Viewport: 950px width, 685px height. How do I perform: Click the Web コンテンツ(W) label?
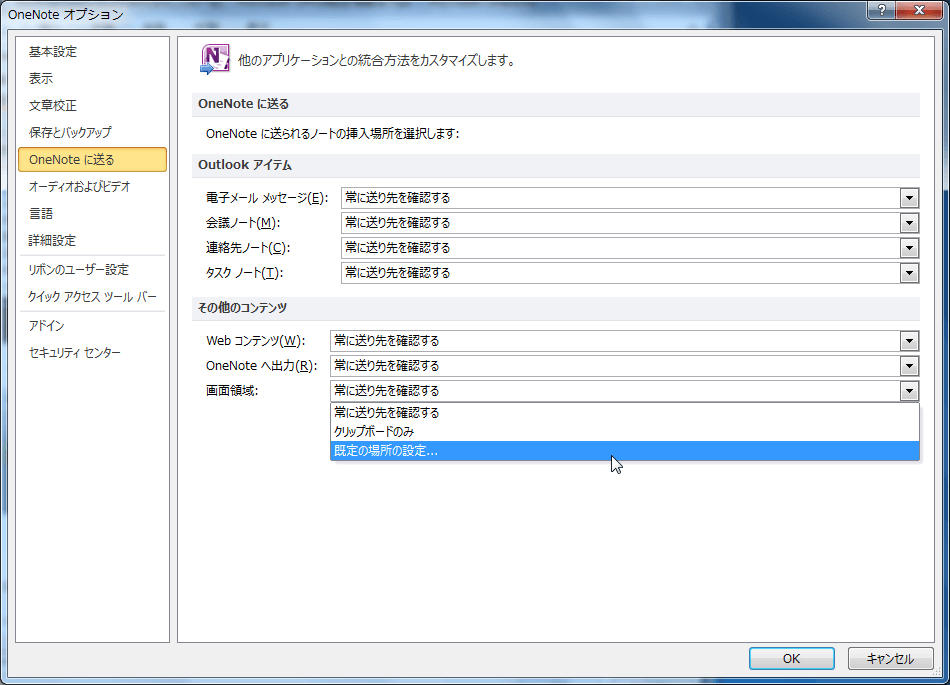[256, 341]
